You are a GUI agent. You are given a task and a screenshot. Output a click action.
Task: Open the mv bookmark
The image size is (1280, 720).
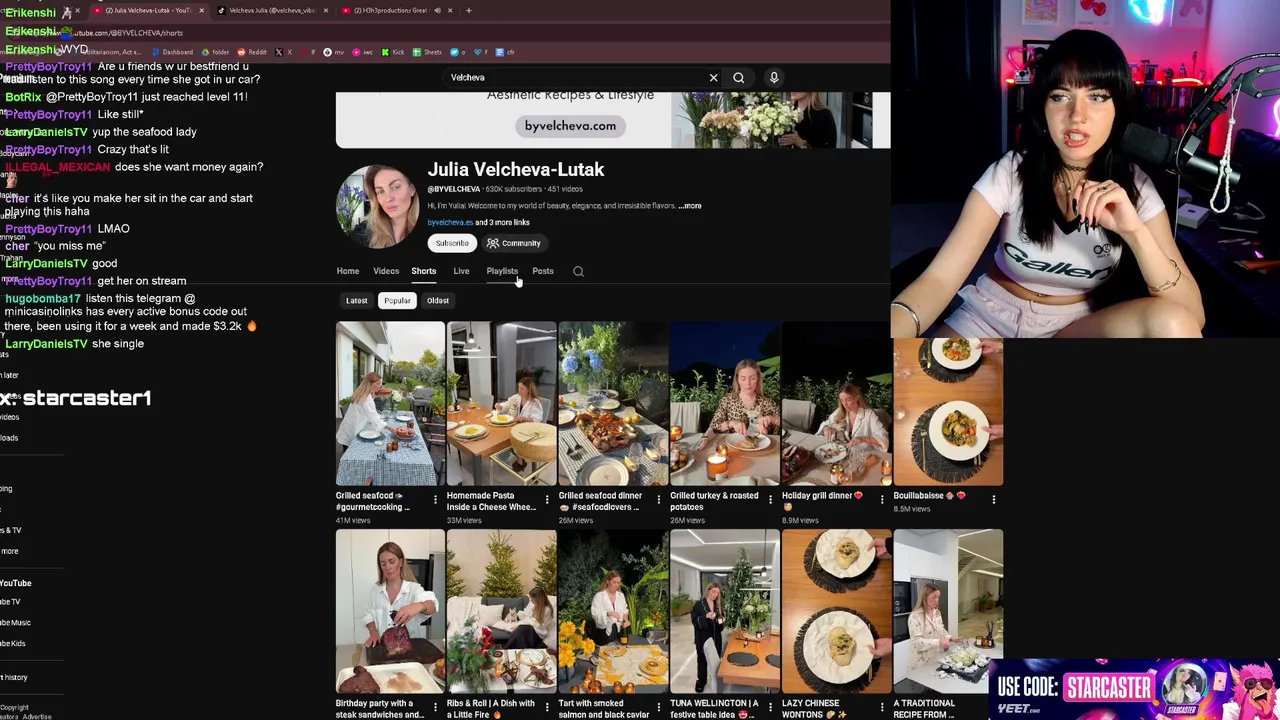point(334,52)
